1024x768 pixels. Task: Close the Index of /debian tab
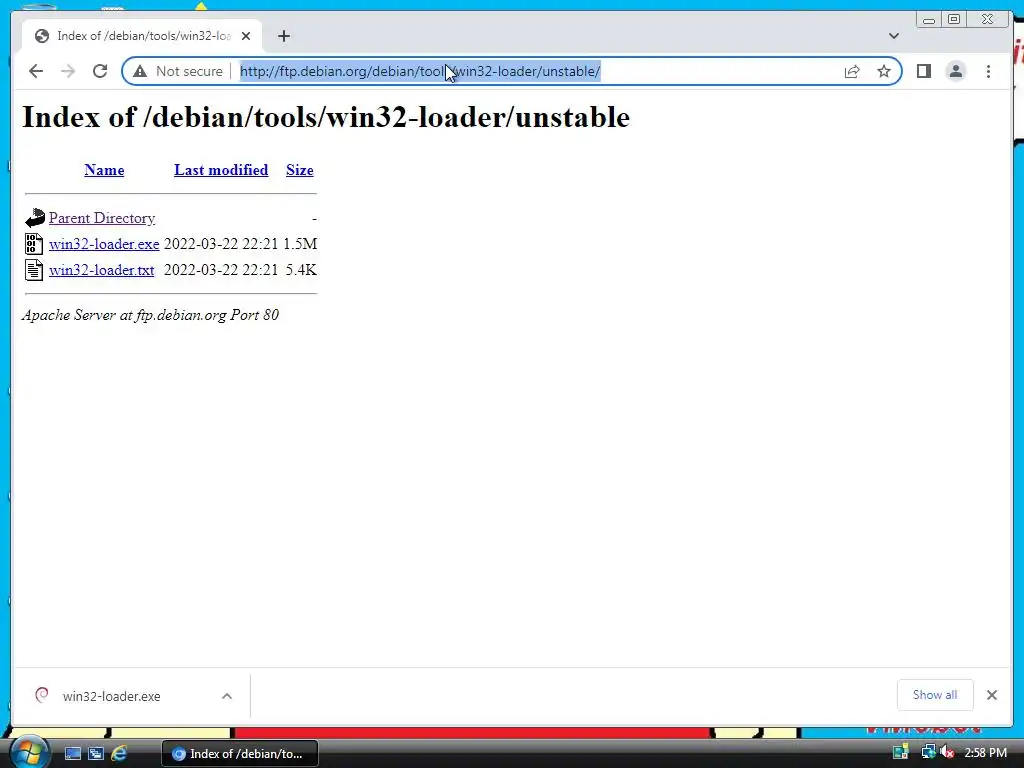click(x=246, y=36)
